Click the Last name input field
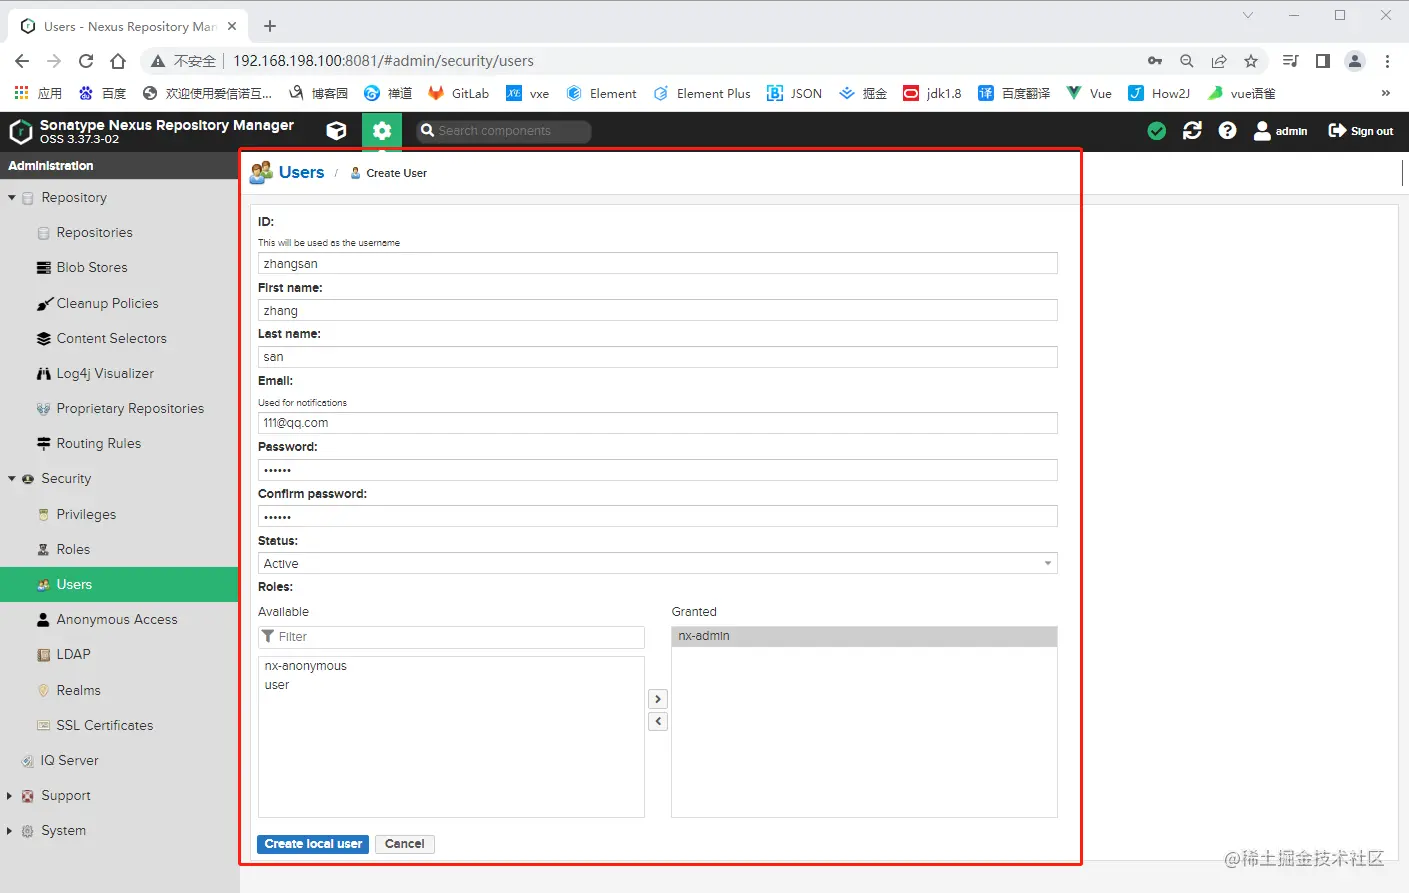 point(657,357)
